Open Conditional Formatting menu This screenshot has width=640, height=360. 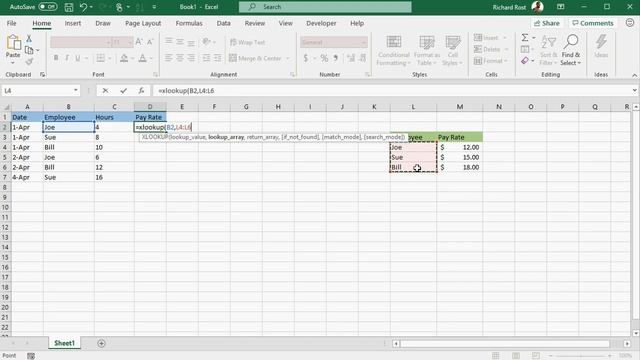tap(393, 50)
